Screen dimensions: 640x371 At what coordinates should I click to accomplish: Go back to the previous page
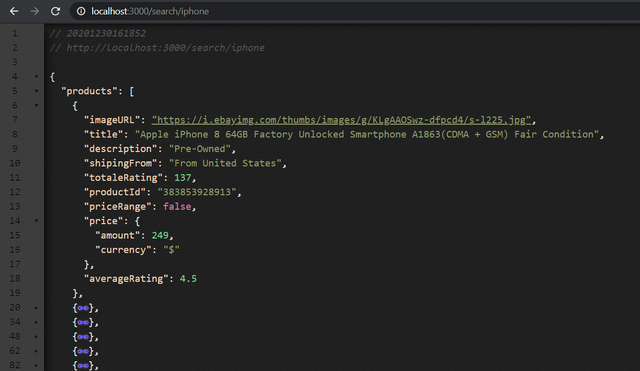tap(14, 11)
